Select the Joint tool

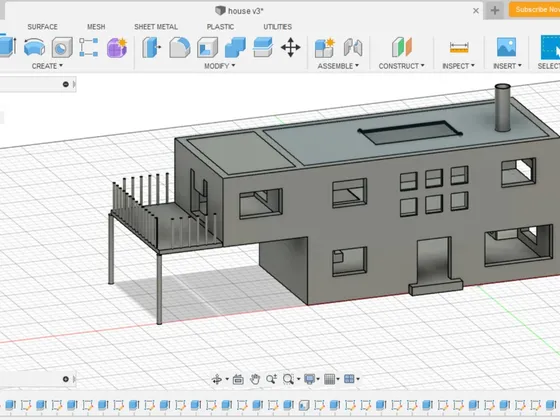(x=353, y=48)
